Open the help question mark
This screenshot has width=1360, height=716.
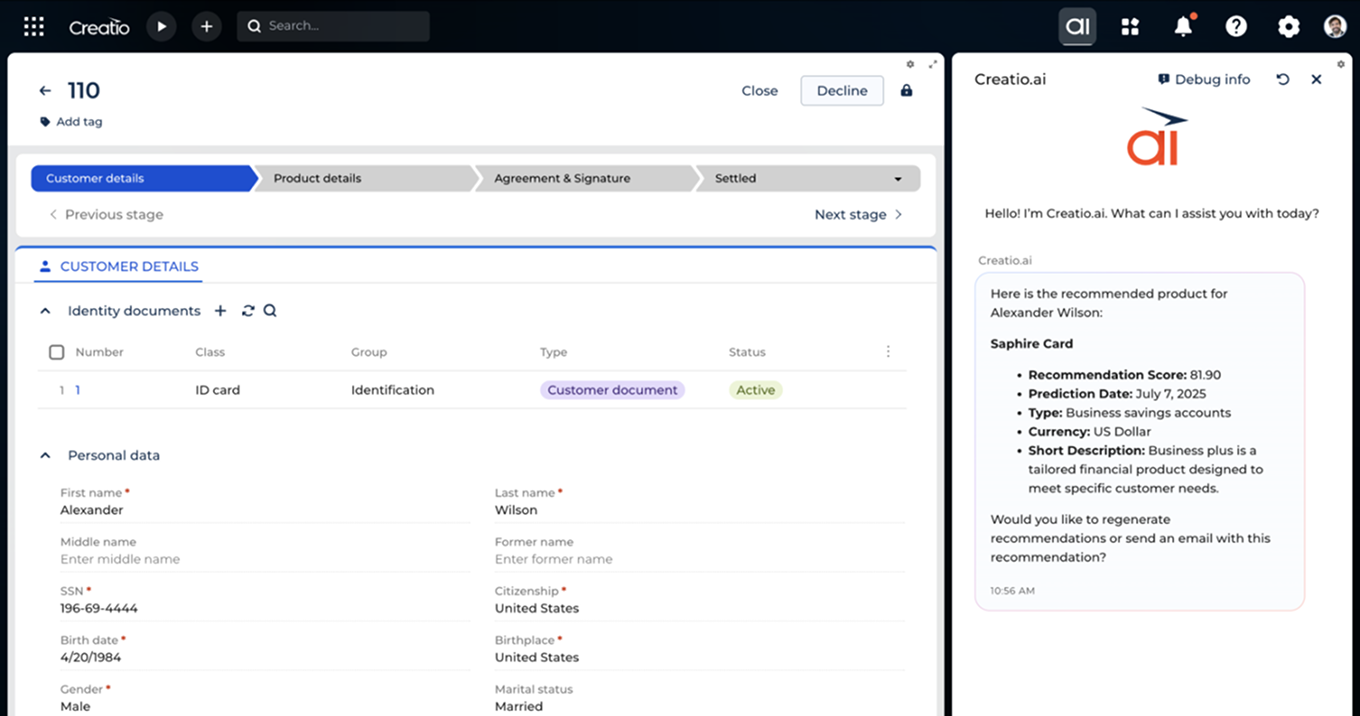1236,27
